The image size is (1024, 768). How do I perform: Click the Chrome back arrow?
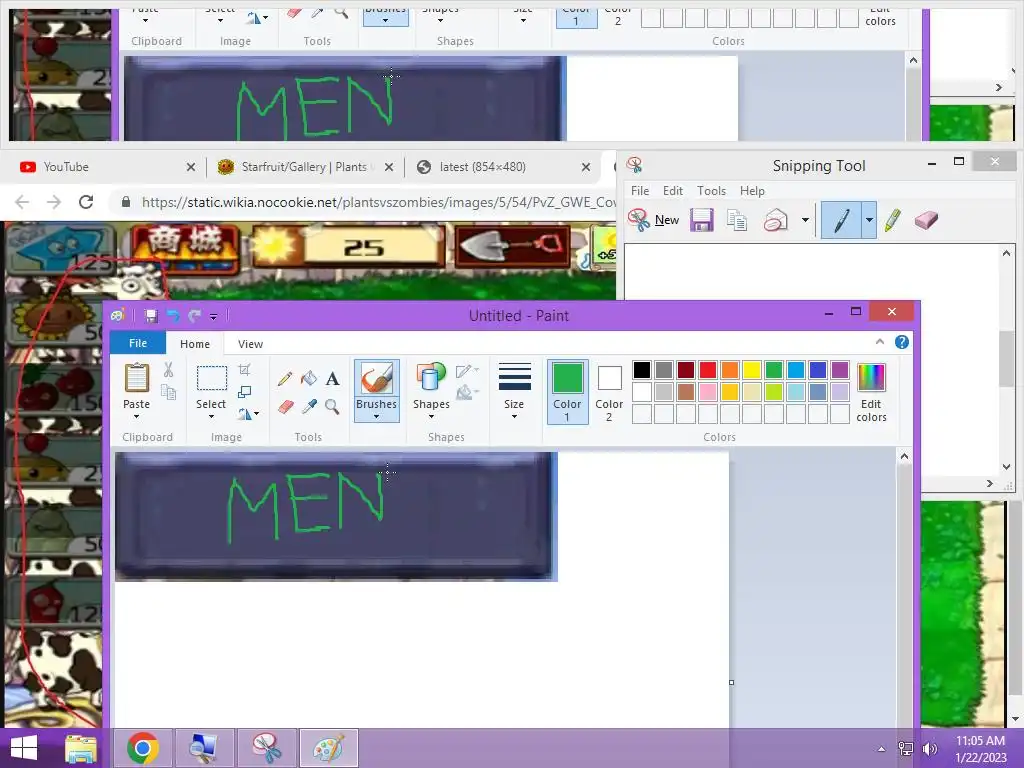(22, 202)
